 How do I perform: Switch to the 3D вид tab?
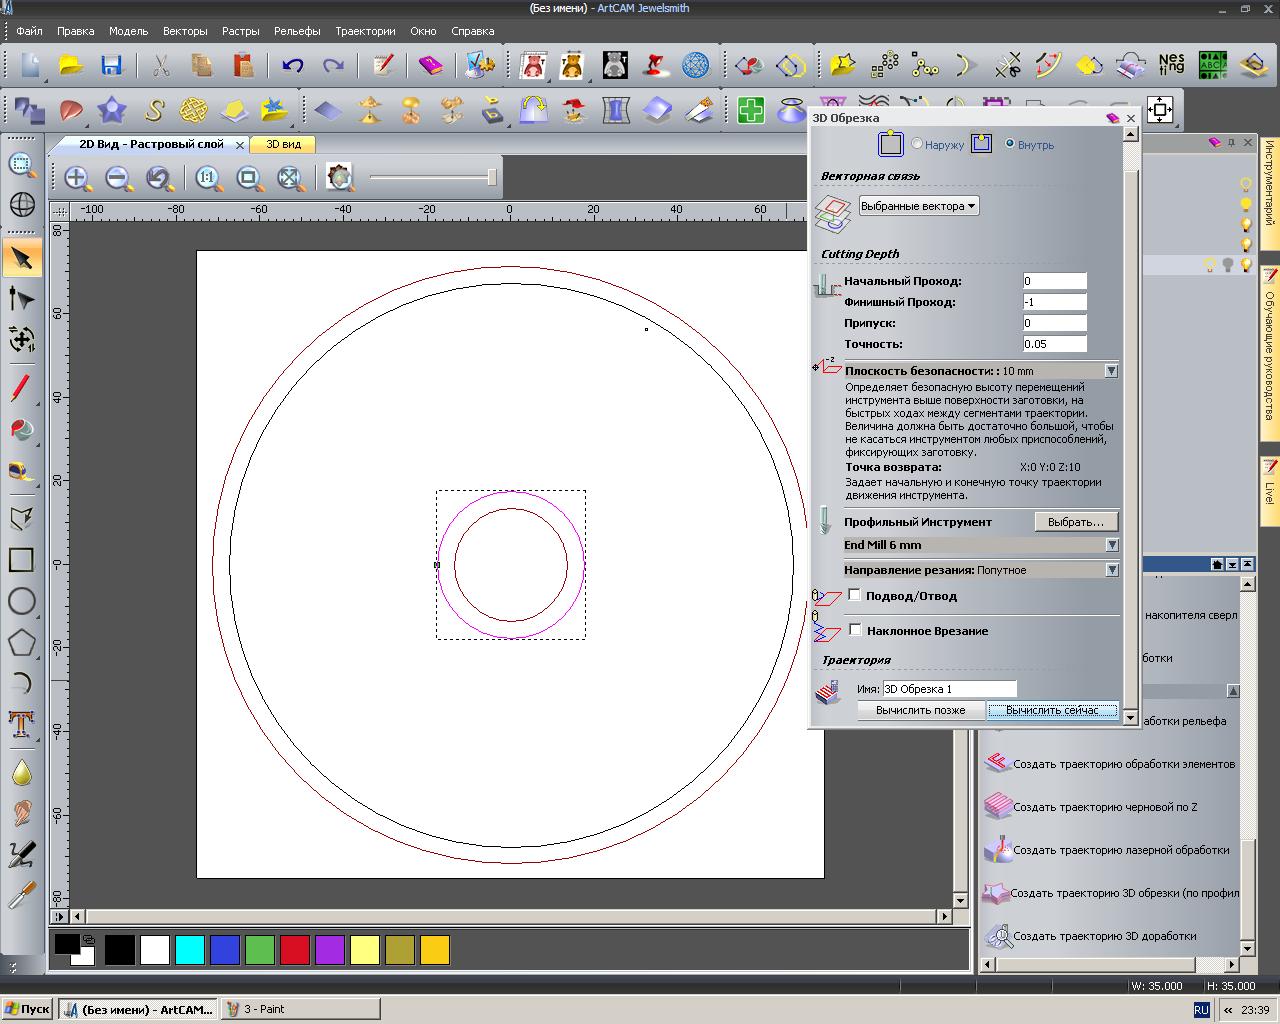(283, 144)
